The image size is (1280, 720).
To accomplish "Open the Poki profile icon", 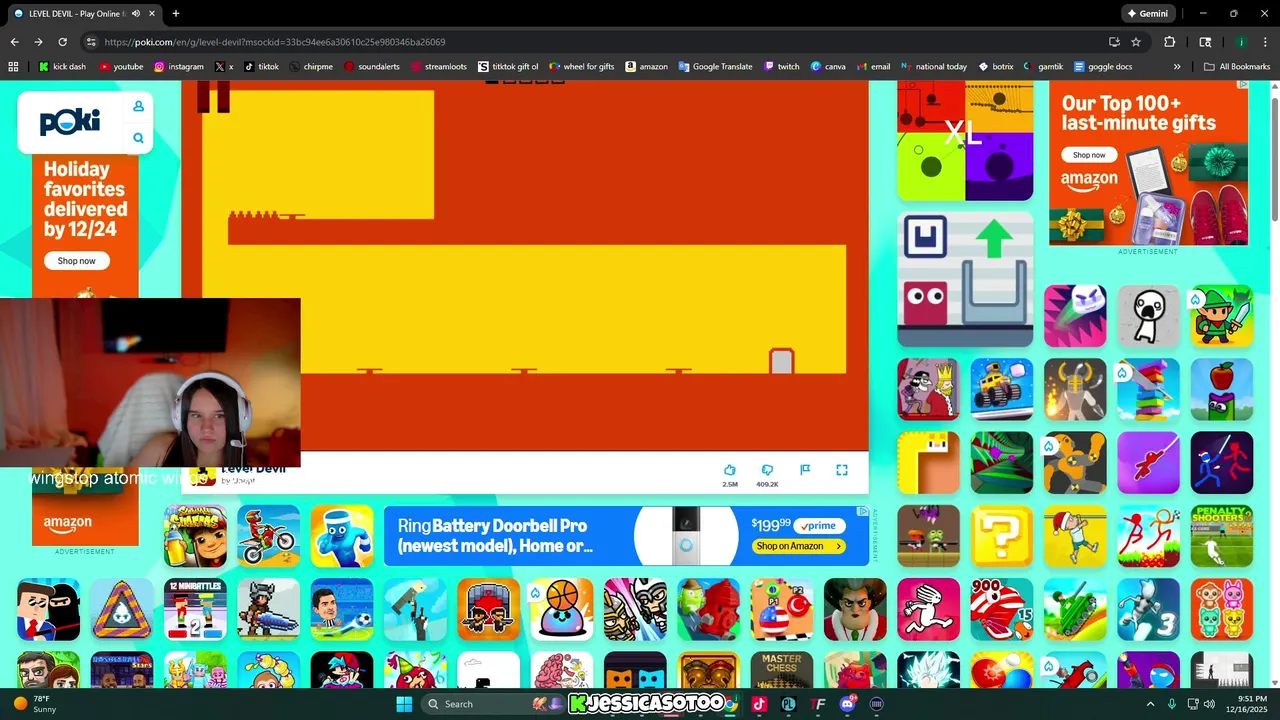I will pyautogui.click(x=138, y=106).
